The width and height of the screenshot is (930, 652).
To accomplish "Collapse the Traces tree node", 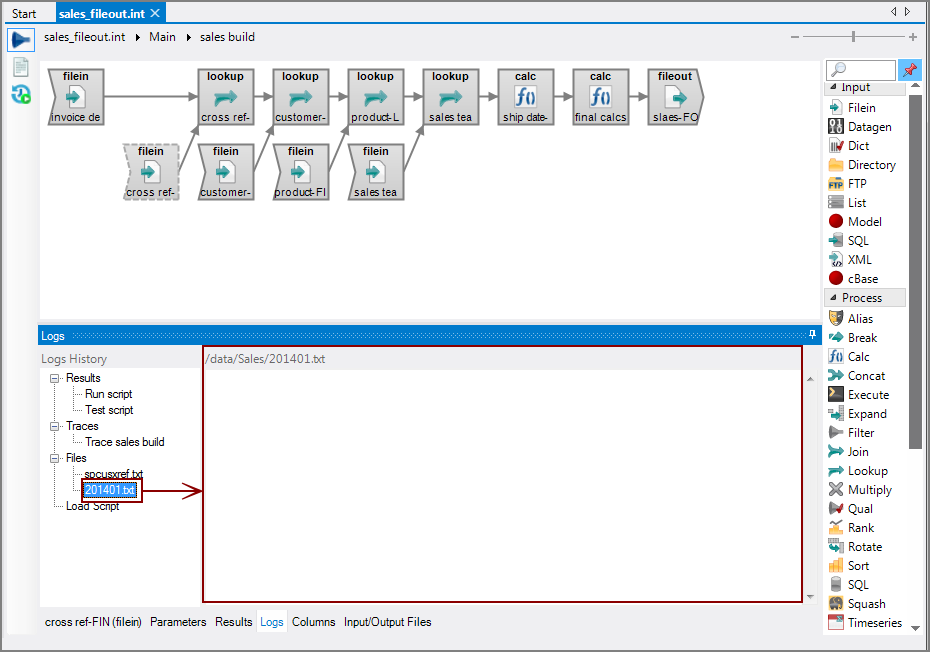I will [x=56, y=426].
